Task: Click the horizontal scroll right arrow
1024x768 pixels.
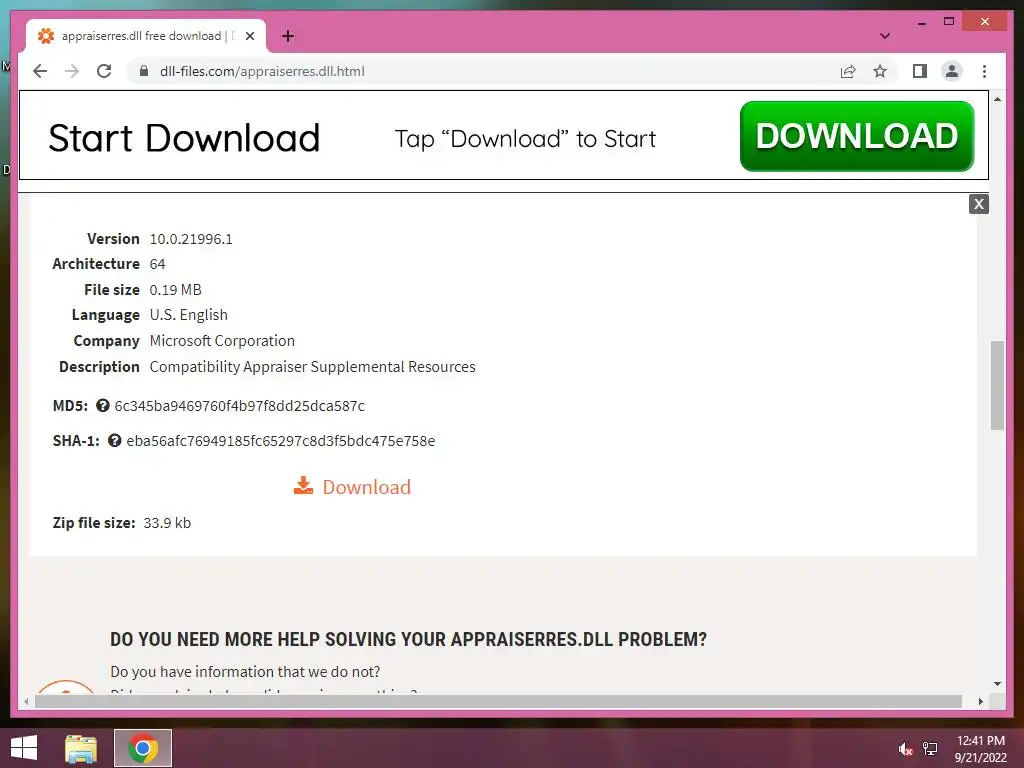Action: (981, 701)
